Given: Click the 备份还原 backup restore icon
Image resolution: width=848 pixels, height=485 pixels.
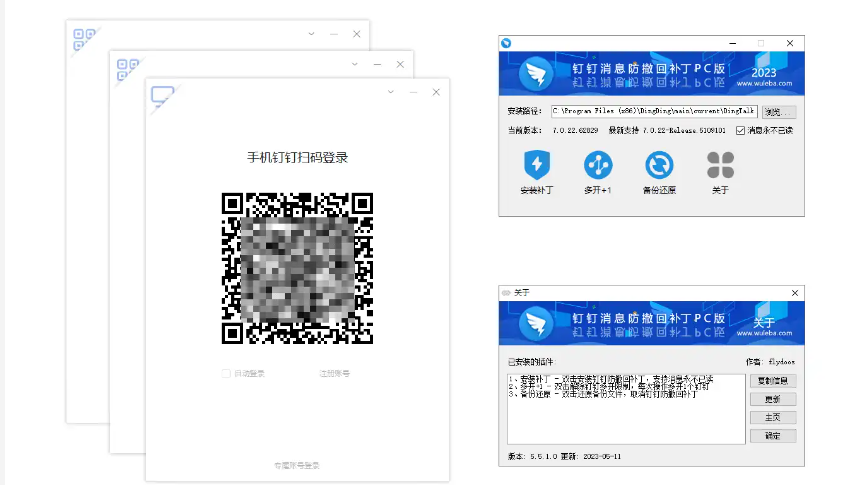Looking at the screenshot, I should pyautogui.click(x=659, y=164).
